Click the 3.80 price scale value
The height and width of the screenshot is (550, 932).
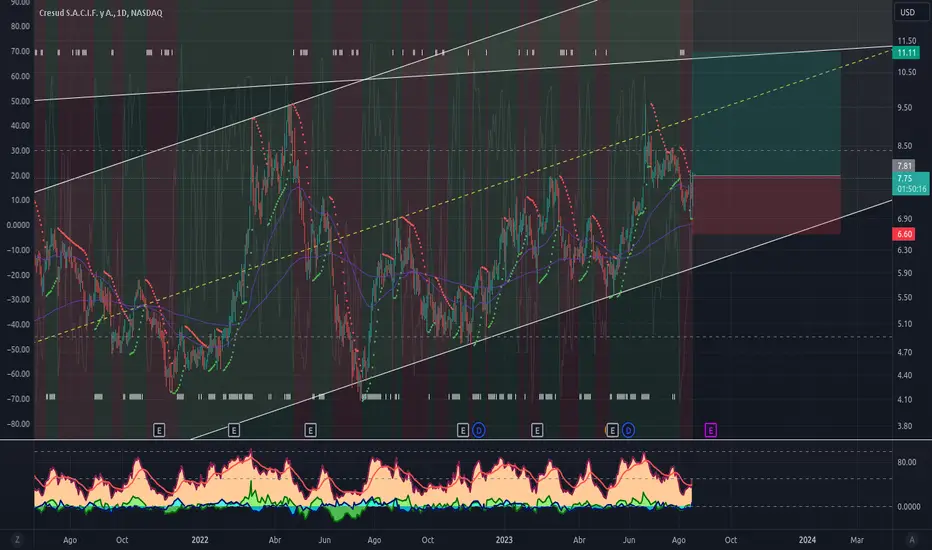(904, 426)
